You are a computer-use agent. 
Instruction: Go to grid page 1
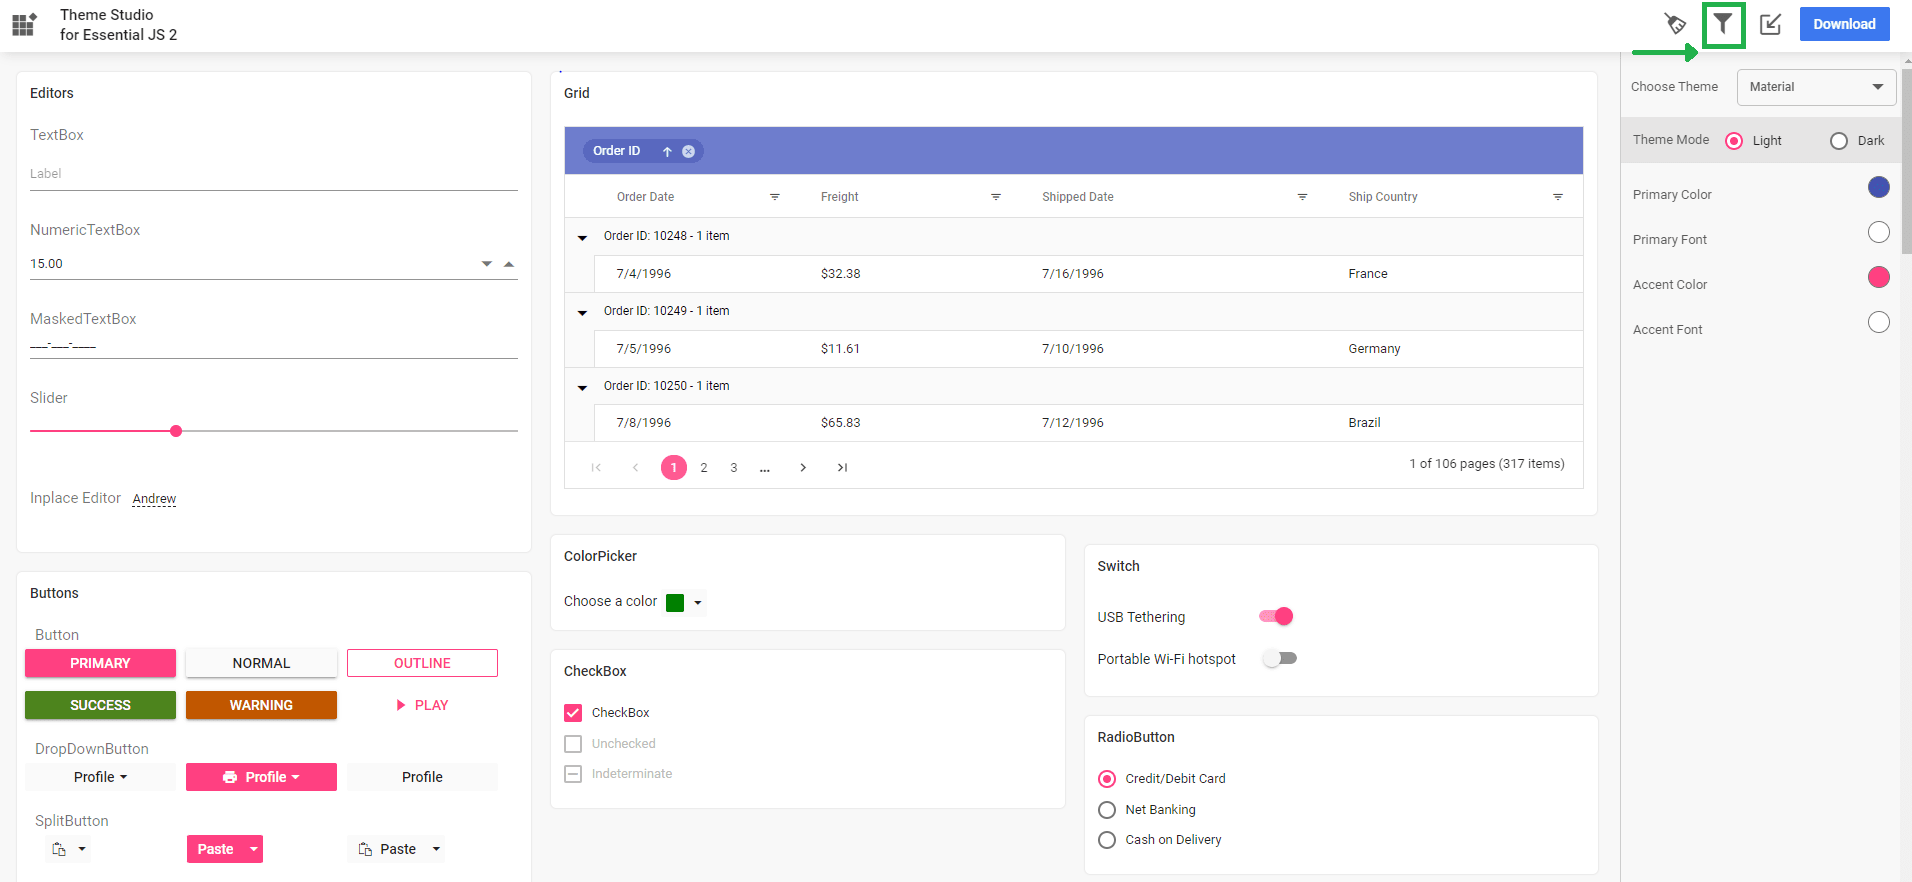[674, 467]
